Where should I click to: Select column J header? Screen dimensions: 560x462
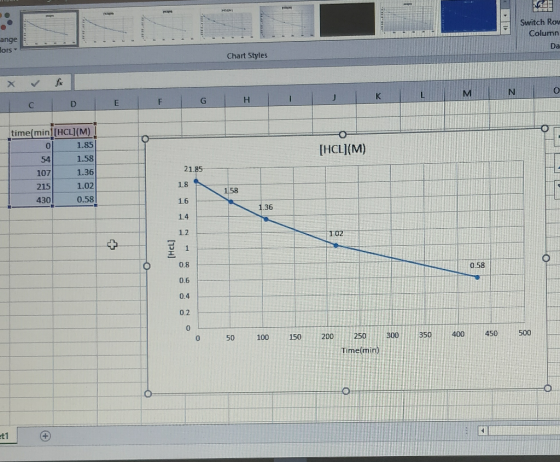click(334, 97)
